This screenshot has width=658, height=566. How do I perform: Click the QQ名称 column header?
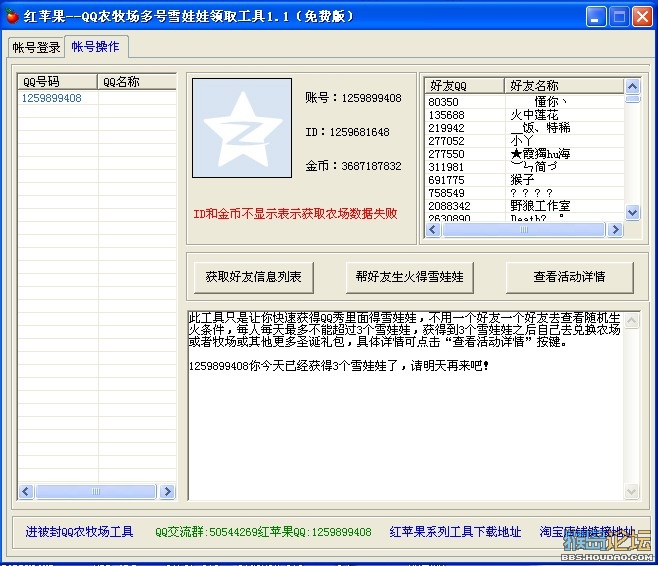click(137, 81)
